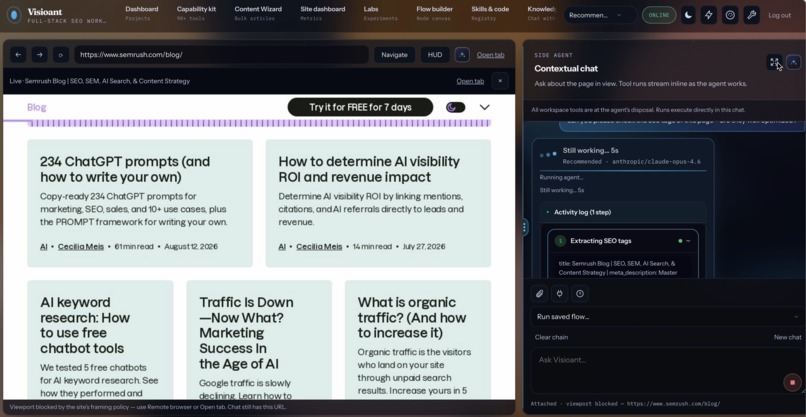Click the Navigate button
The width and height of the screenshot is (806, 417).
394,55
